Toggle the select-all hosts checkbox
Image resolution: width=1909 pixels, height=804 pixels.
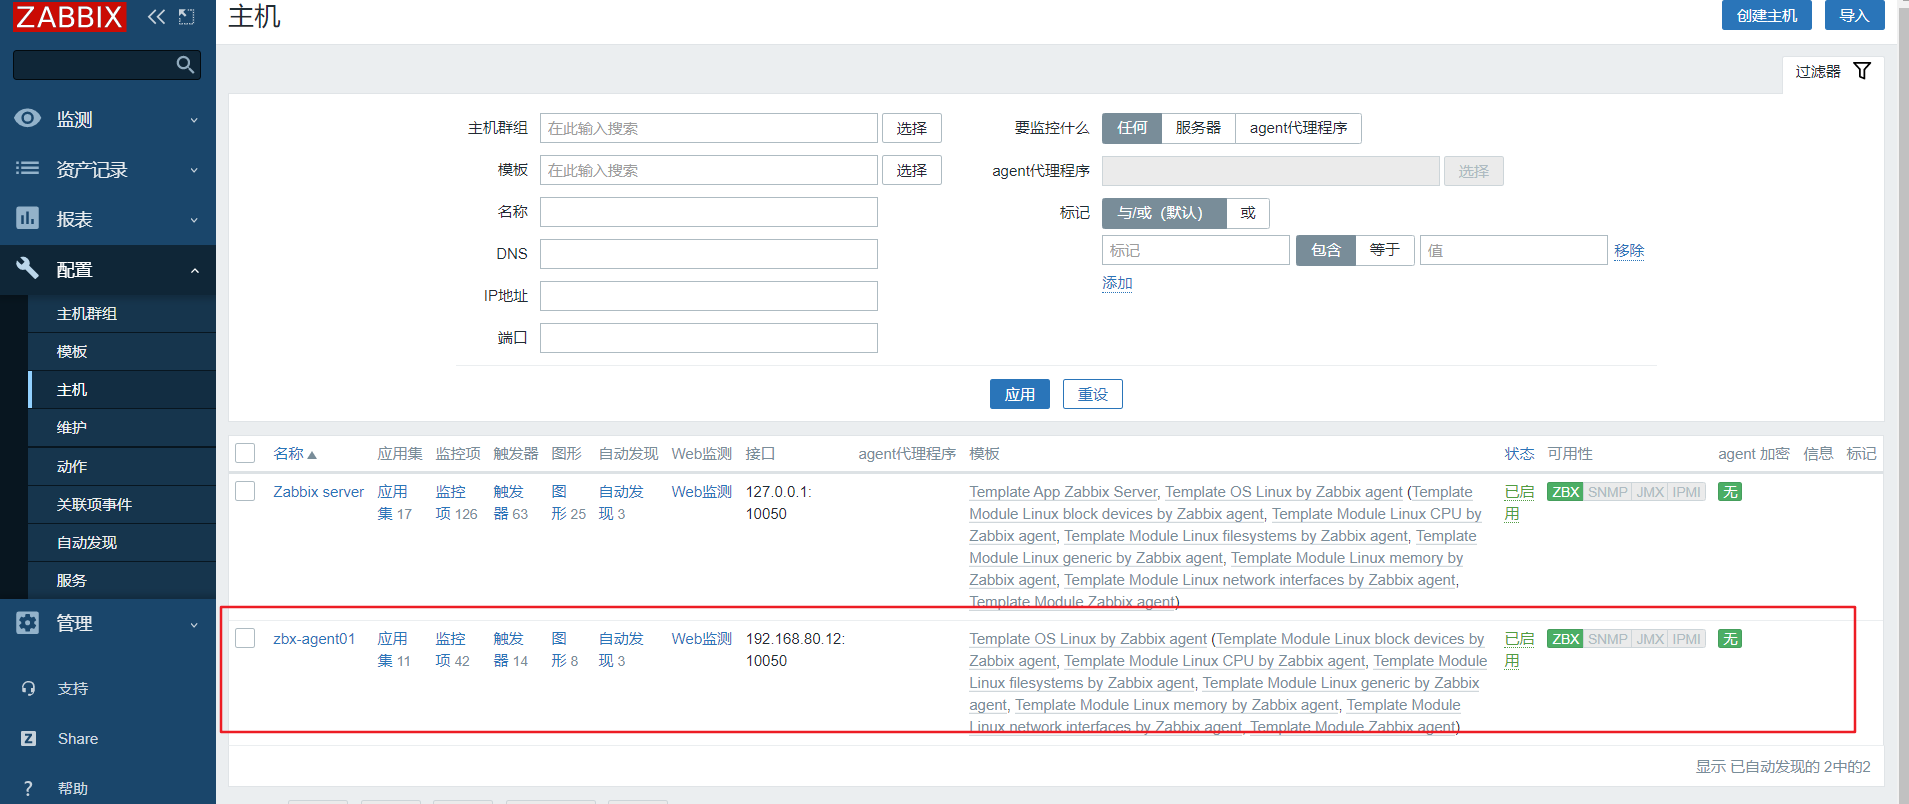click(245, 453)
